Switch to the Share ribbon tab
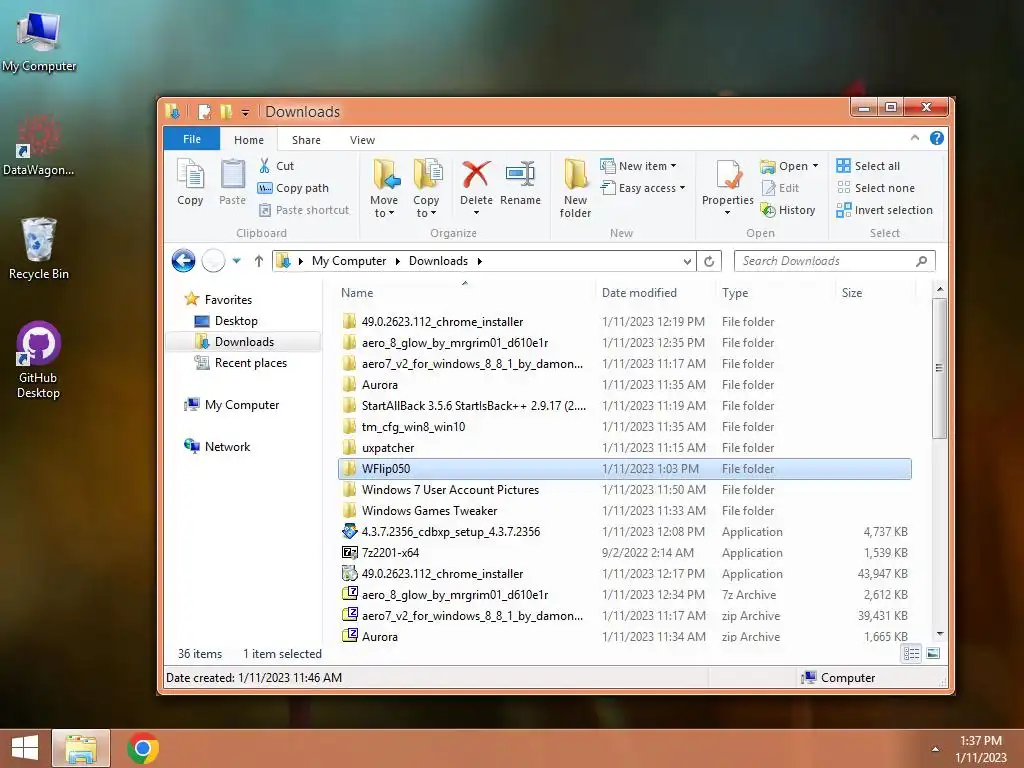Screen dimensions: 1024x768 click(306, 140)
